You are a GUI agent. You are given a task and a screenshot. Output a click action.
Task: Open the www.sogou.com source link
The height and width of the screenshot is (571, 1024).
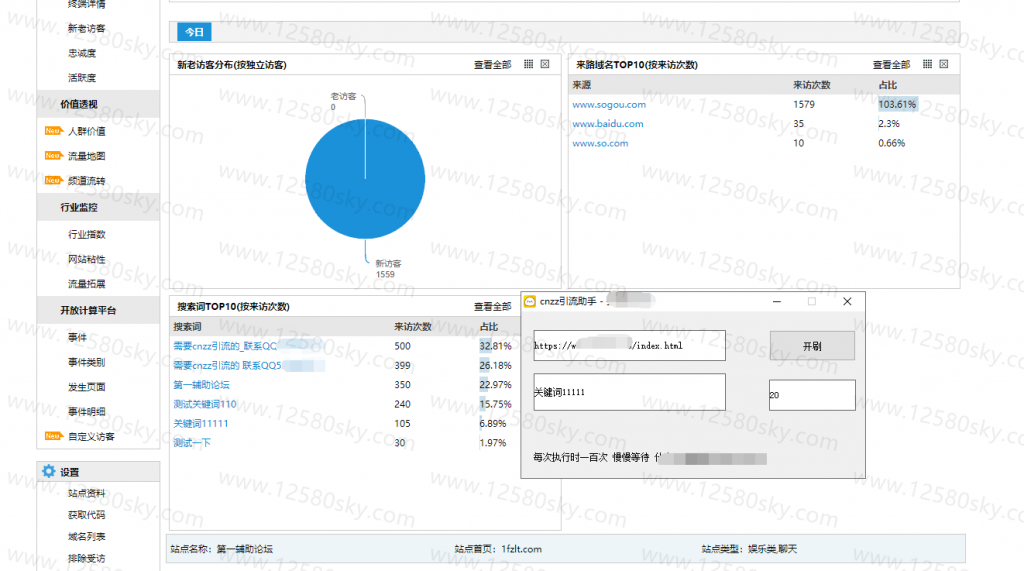tap(609, 105)
